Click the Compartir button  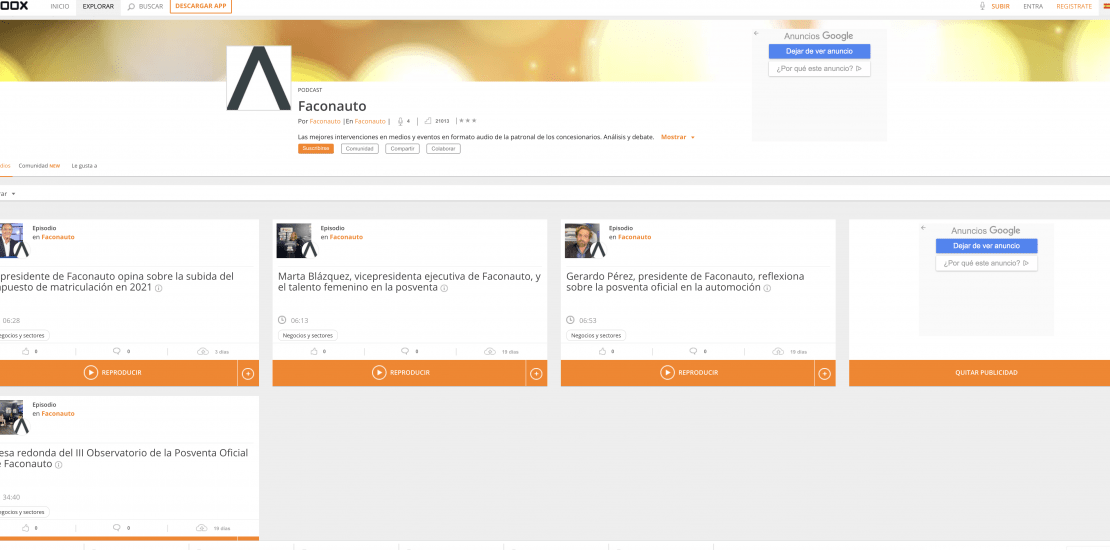[x=402, y=149]
